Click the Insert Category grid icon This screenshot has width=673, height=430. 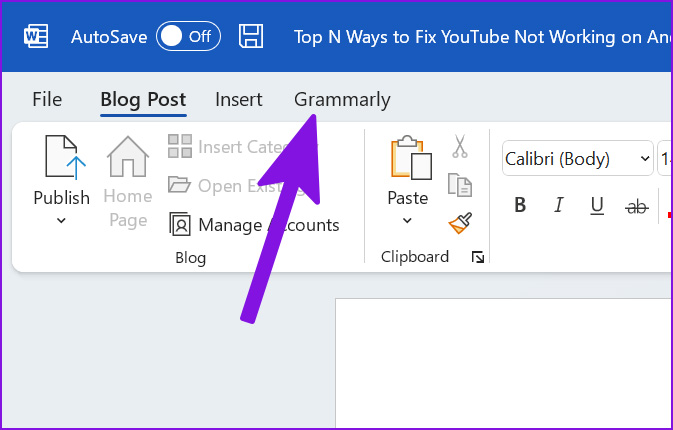180,146
